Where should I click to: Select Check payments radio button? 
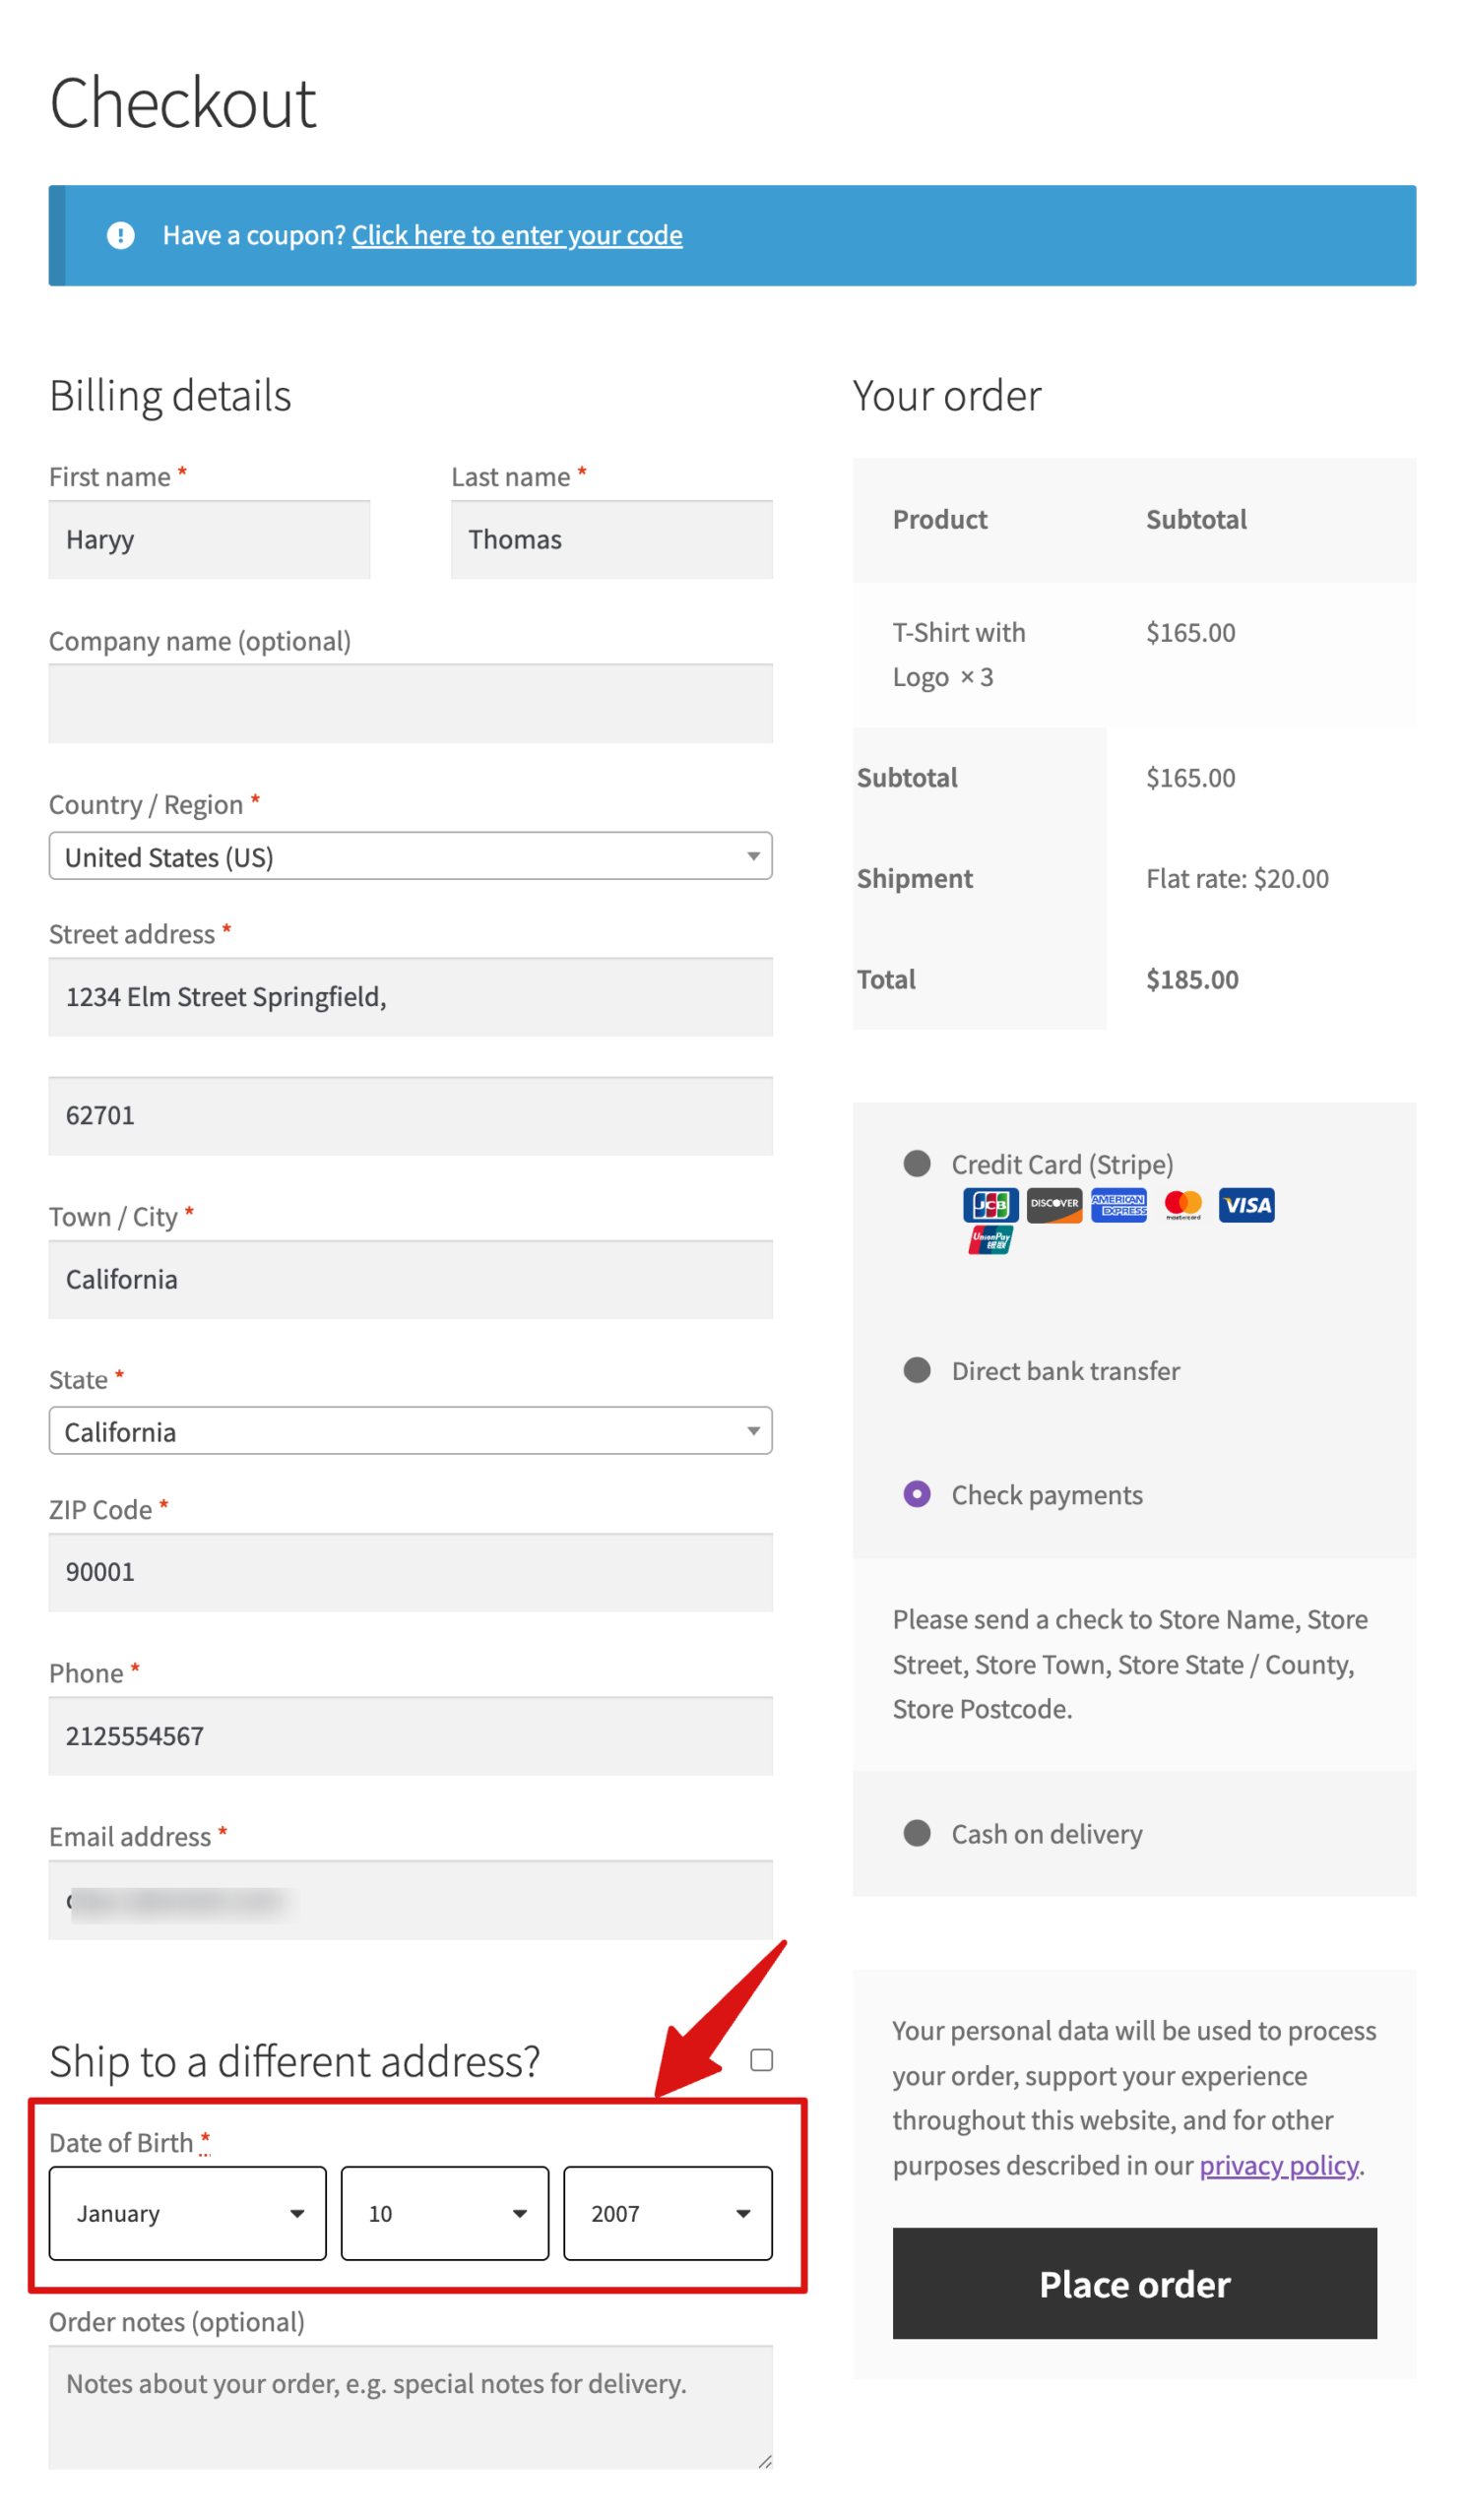click(x=917, y=1494)
